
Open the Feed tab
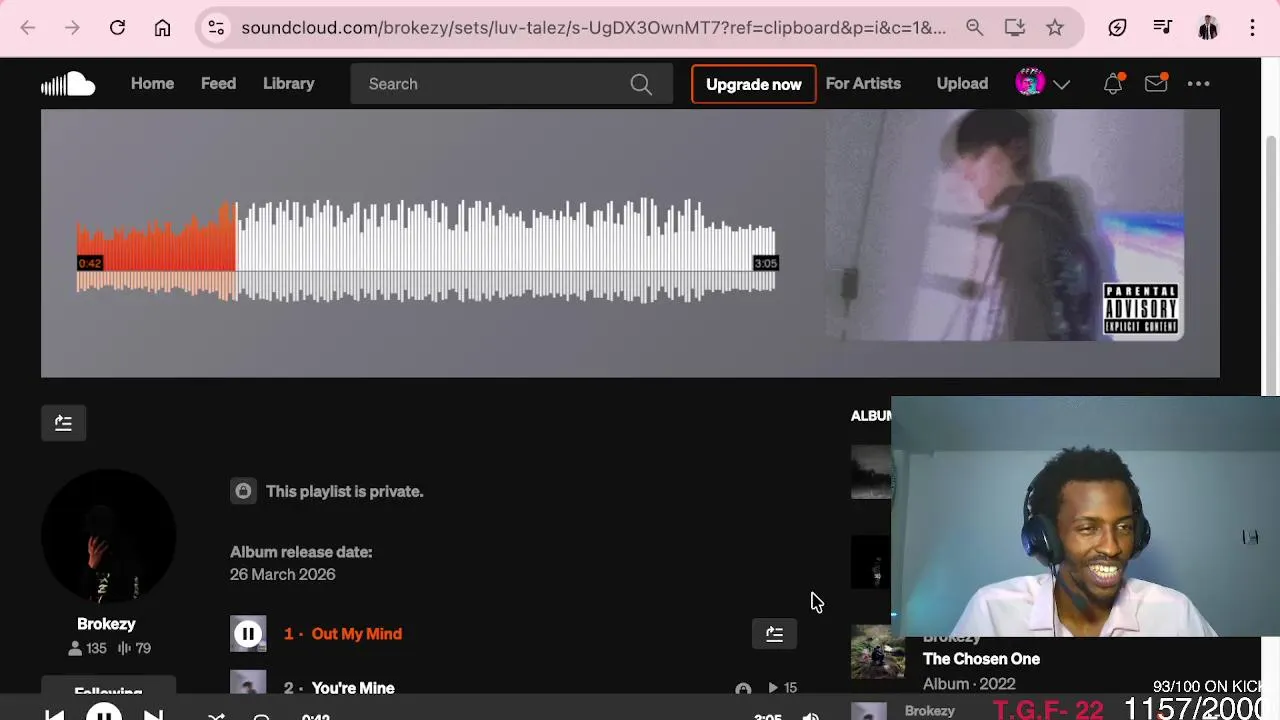tap(218, 84)
